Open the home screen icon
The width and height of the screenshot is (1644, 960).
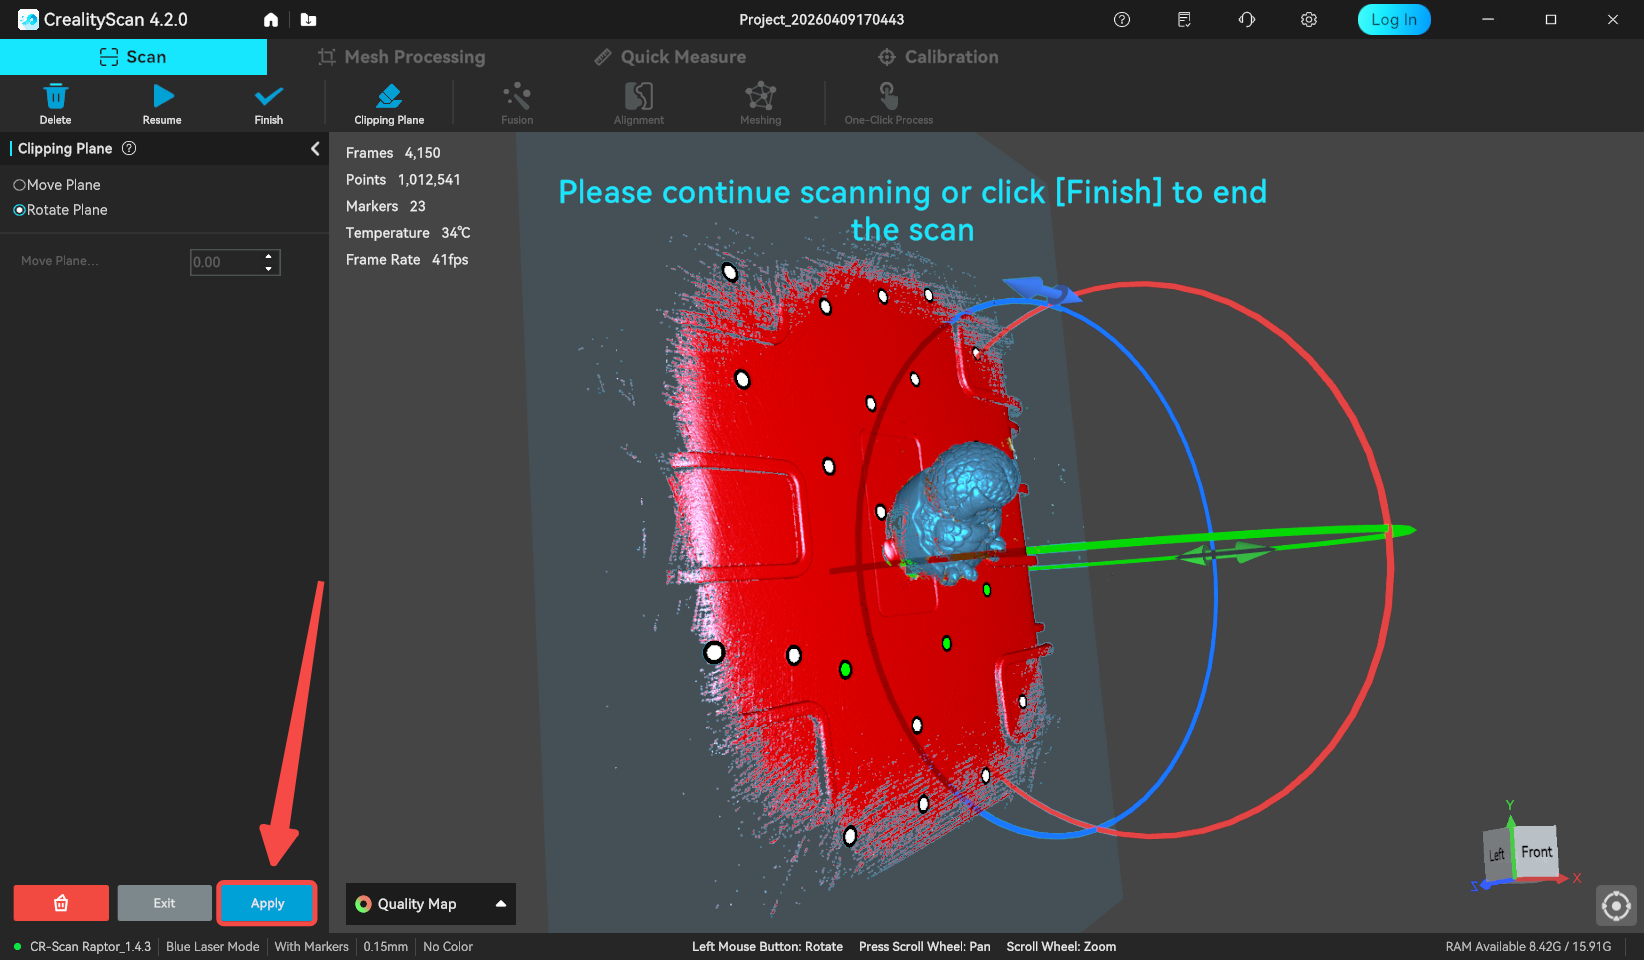[271, 20]
